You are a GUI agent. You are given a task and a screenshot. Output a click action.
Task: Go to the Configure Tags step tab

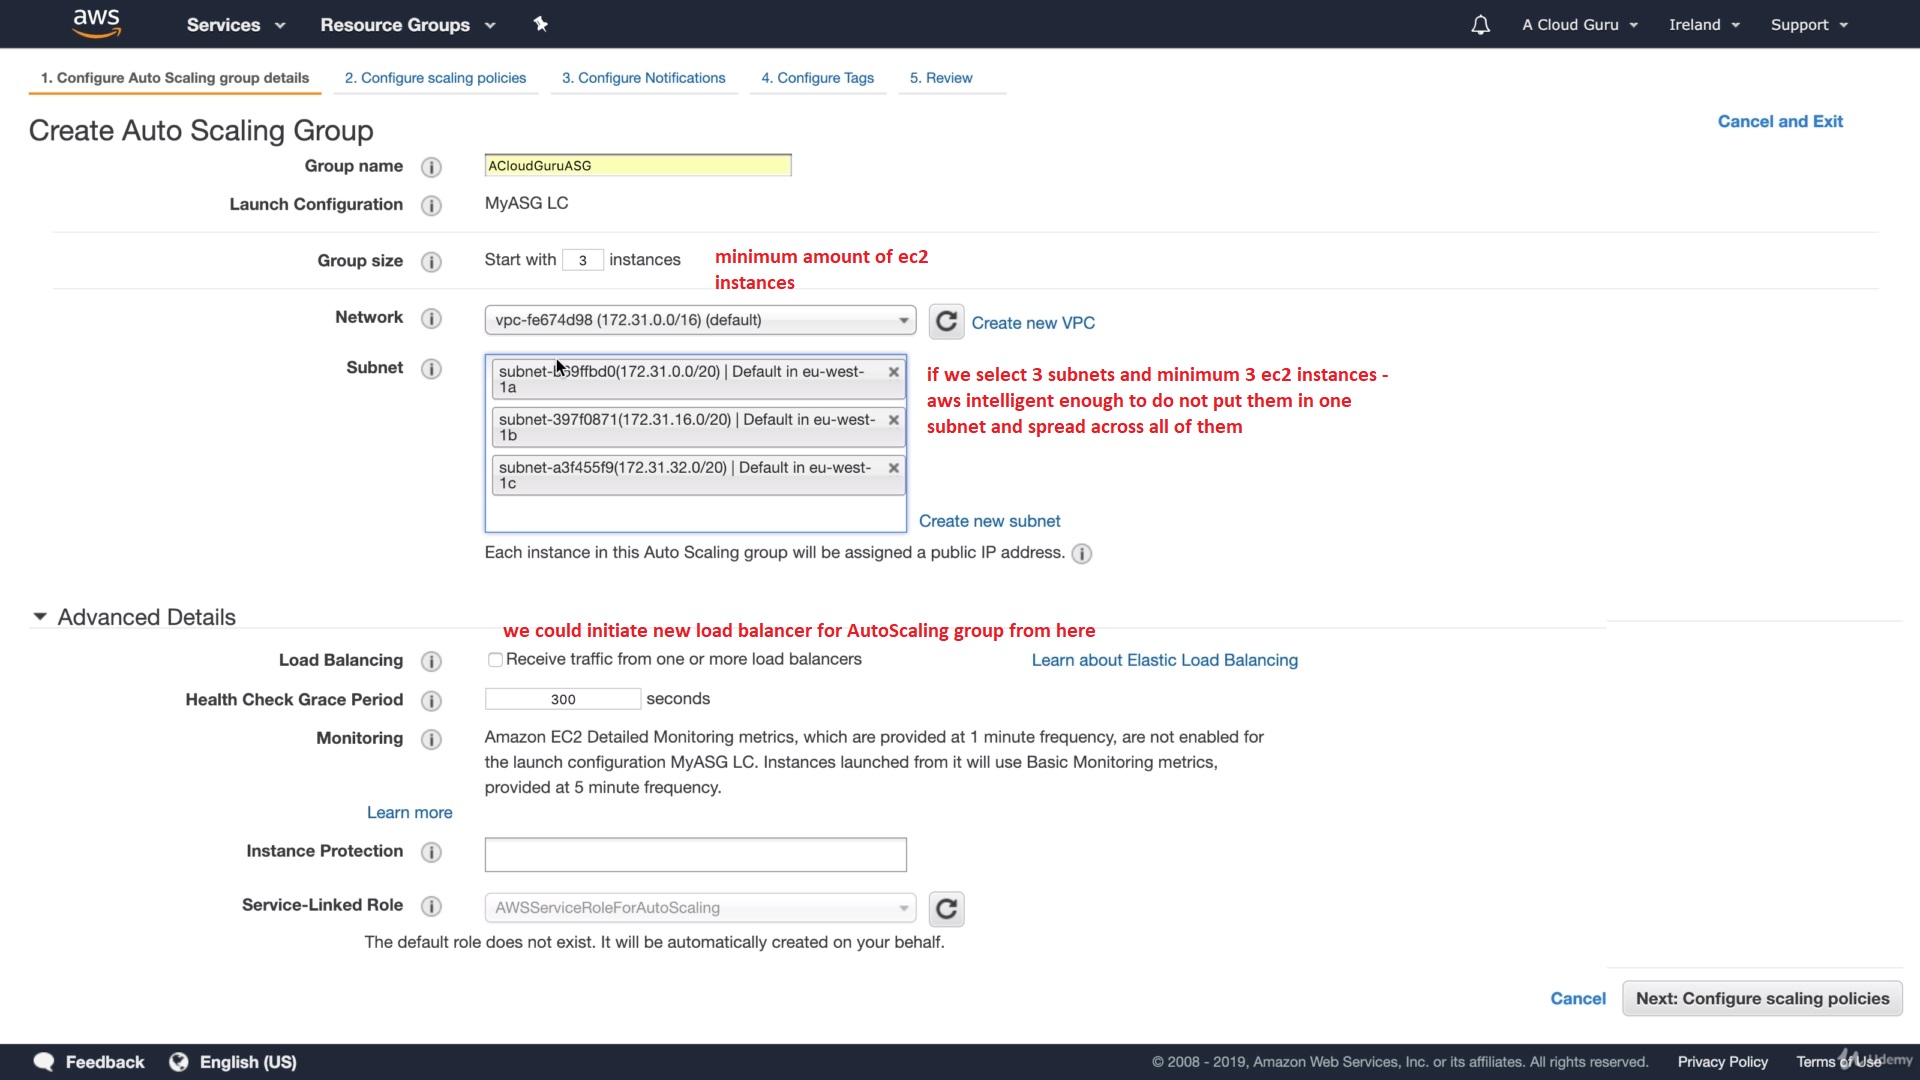817,78
